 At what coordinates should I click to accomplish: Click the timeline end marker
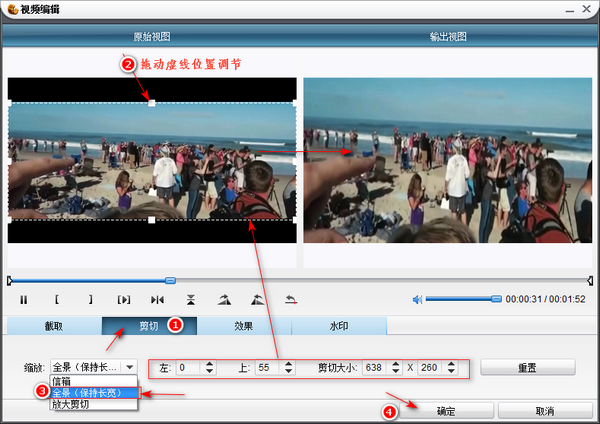[590, 281]
